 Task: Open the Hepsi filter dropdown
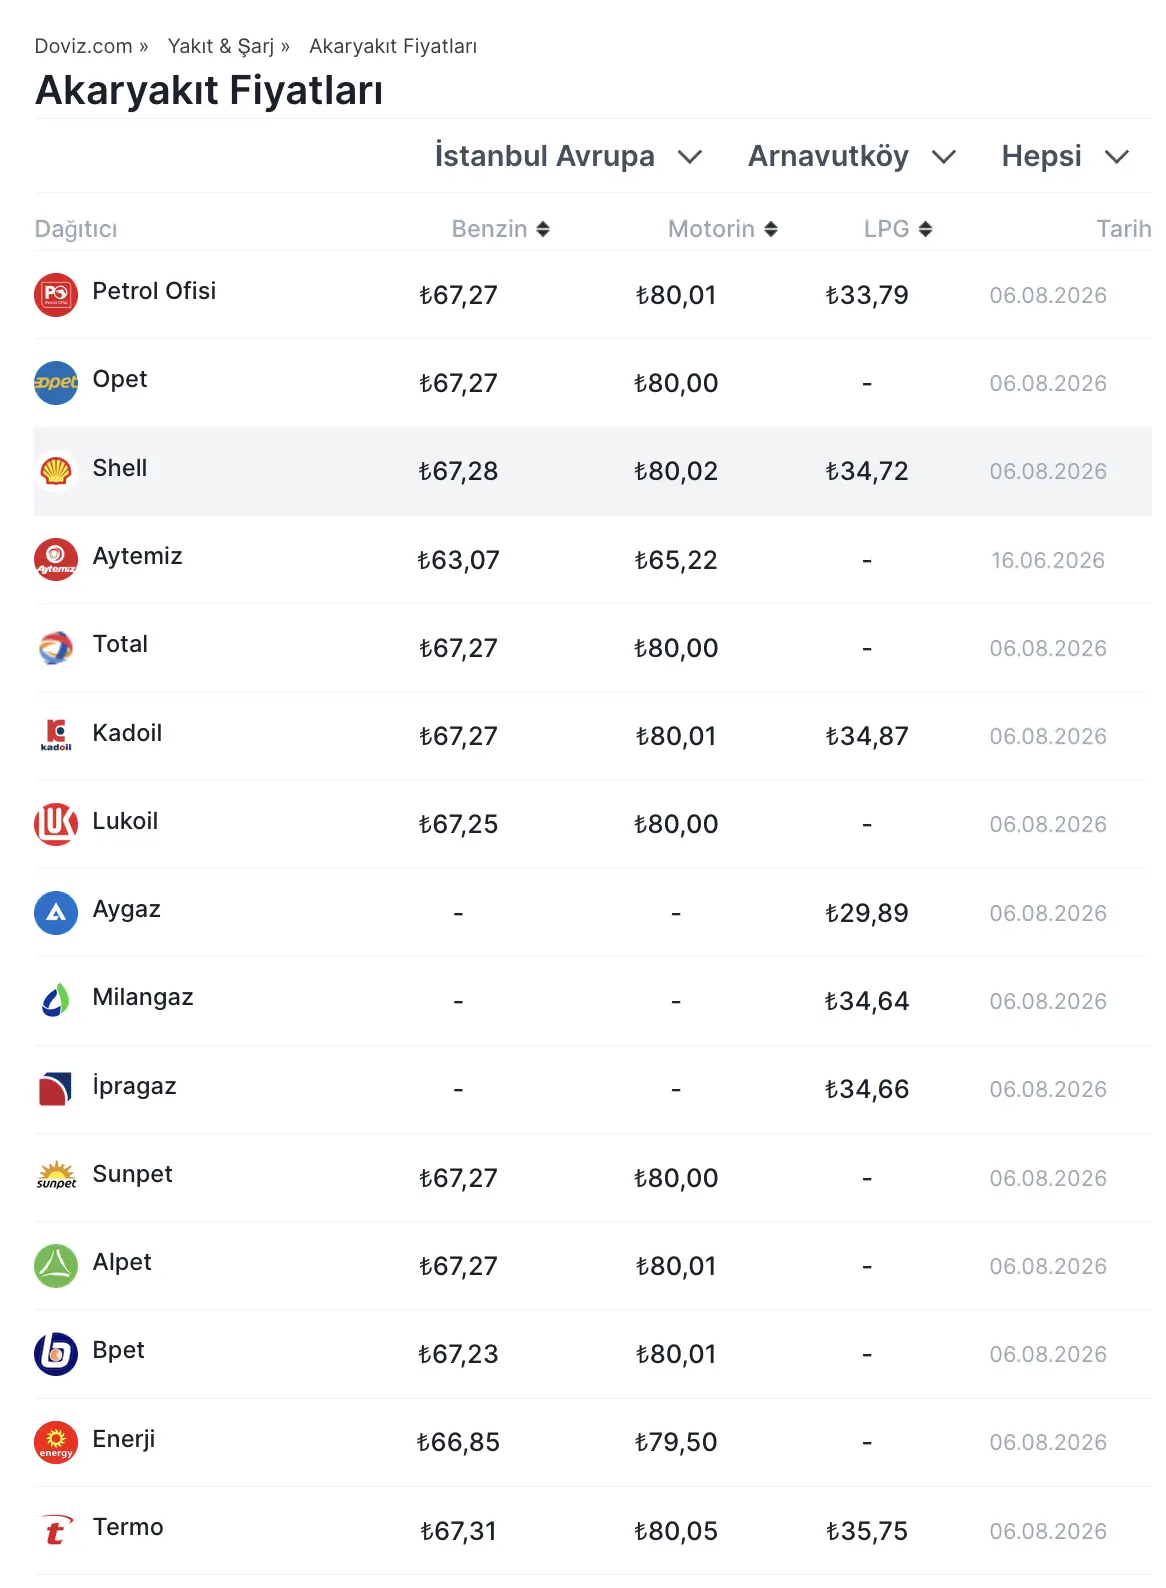point(1065,156)
